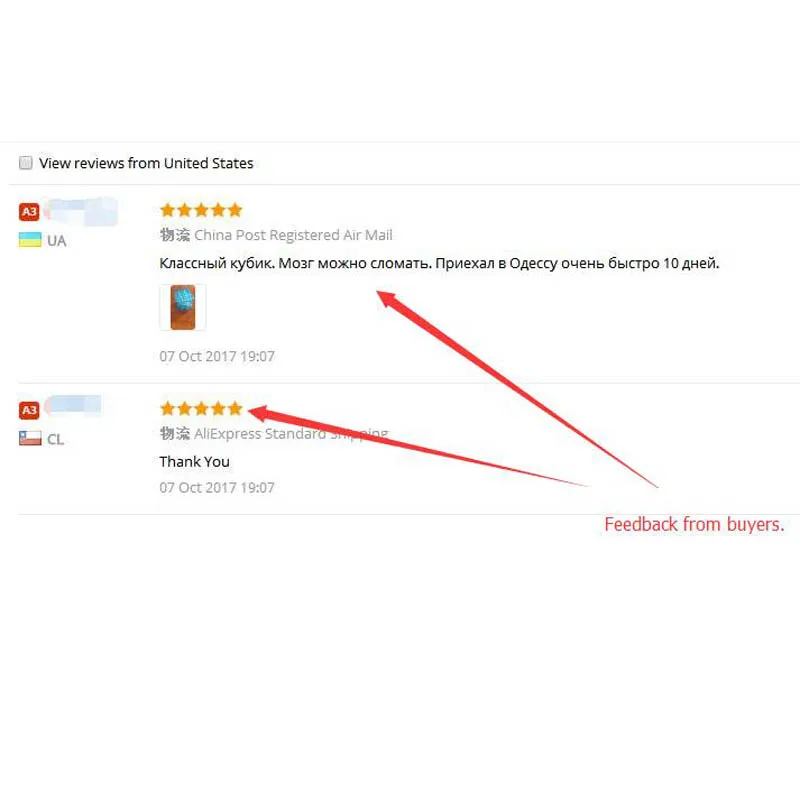Click the second review's 07 Oct 2017 date
The width and height of the screenshot is (800, 800).
(x=217, y=487)
